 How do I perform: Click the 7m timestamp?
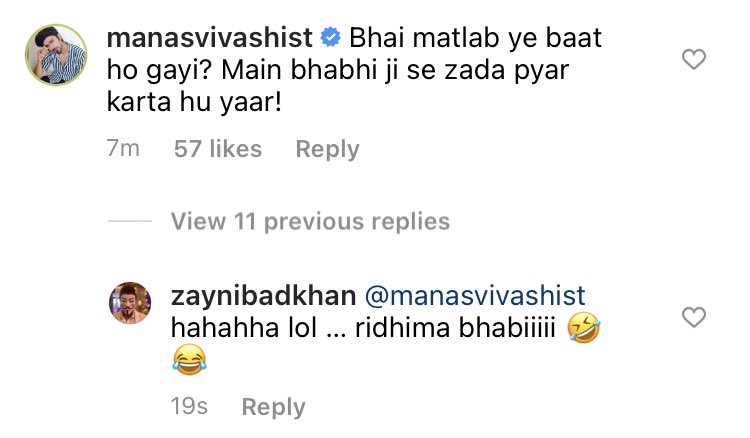[x=123, y=149]
